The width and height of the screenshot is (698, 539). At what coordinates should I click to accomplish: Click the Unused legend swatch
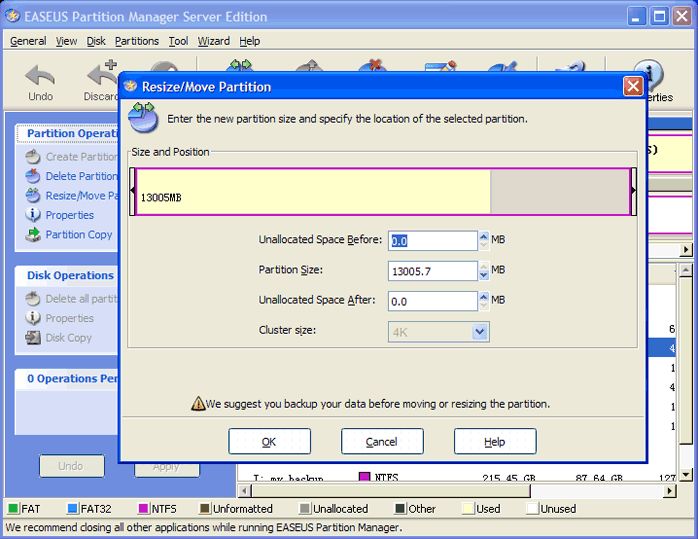(532, 508)
